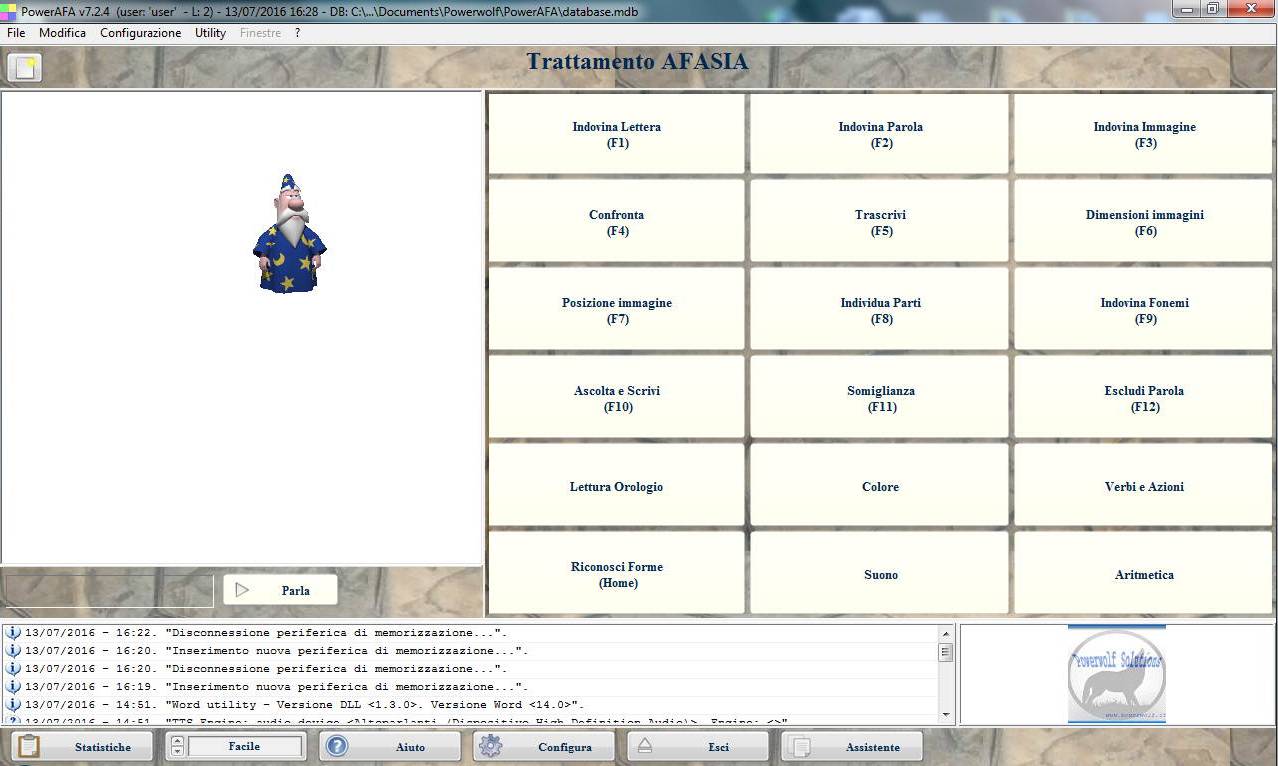The width and height of the screenshot is (1278, 766).
Task: Click the Powerwolf Solutions wolf logo
Action: point(1116,674)
